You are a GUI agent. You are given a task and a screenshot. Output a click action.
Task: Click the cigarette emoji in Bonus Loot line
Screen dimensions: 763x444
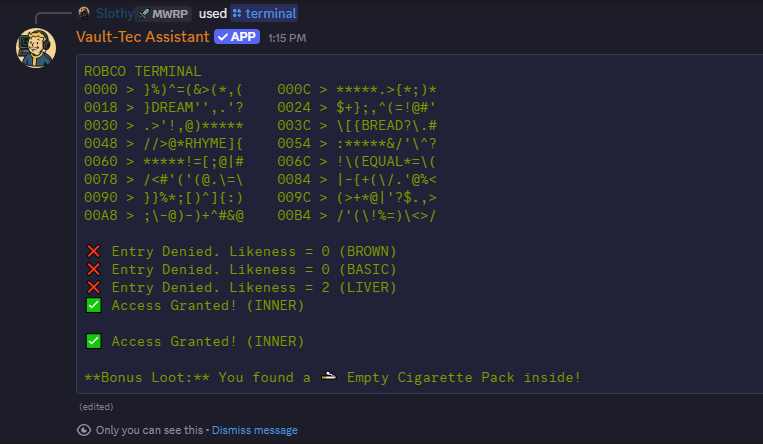pyautogui.click(x=329, y=376)
